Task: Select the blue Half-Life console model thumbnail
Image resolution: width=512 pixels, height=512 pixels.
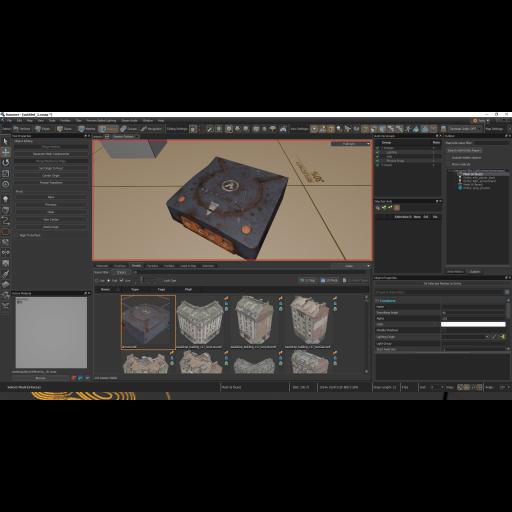Action: point(148,322)
